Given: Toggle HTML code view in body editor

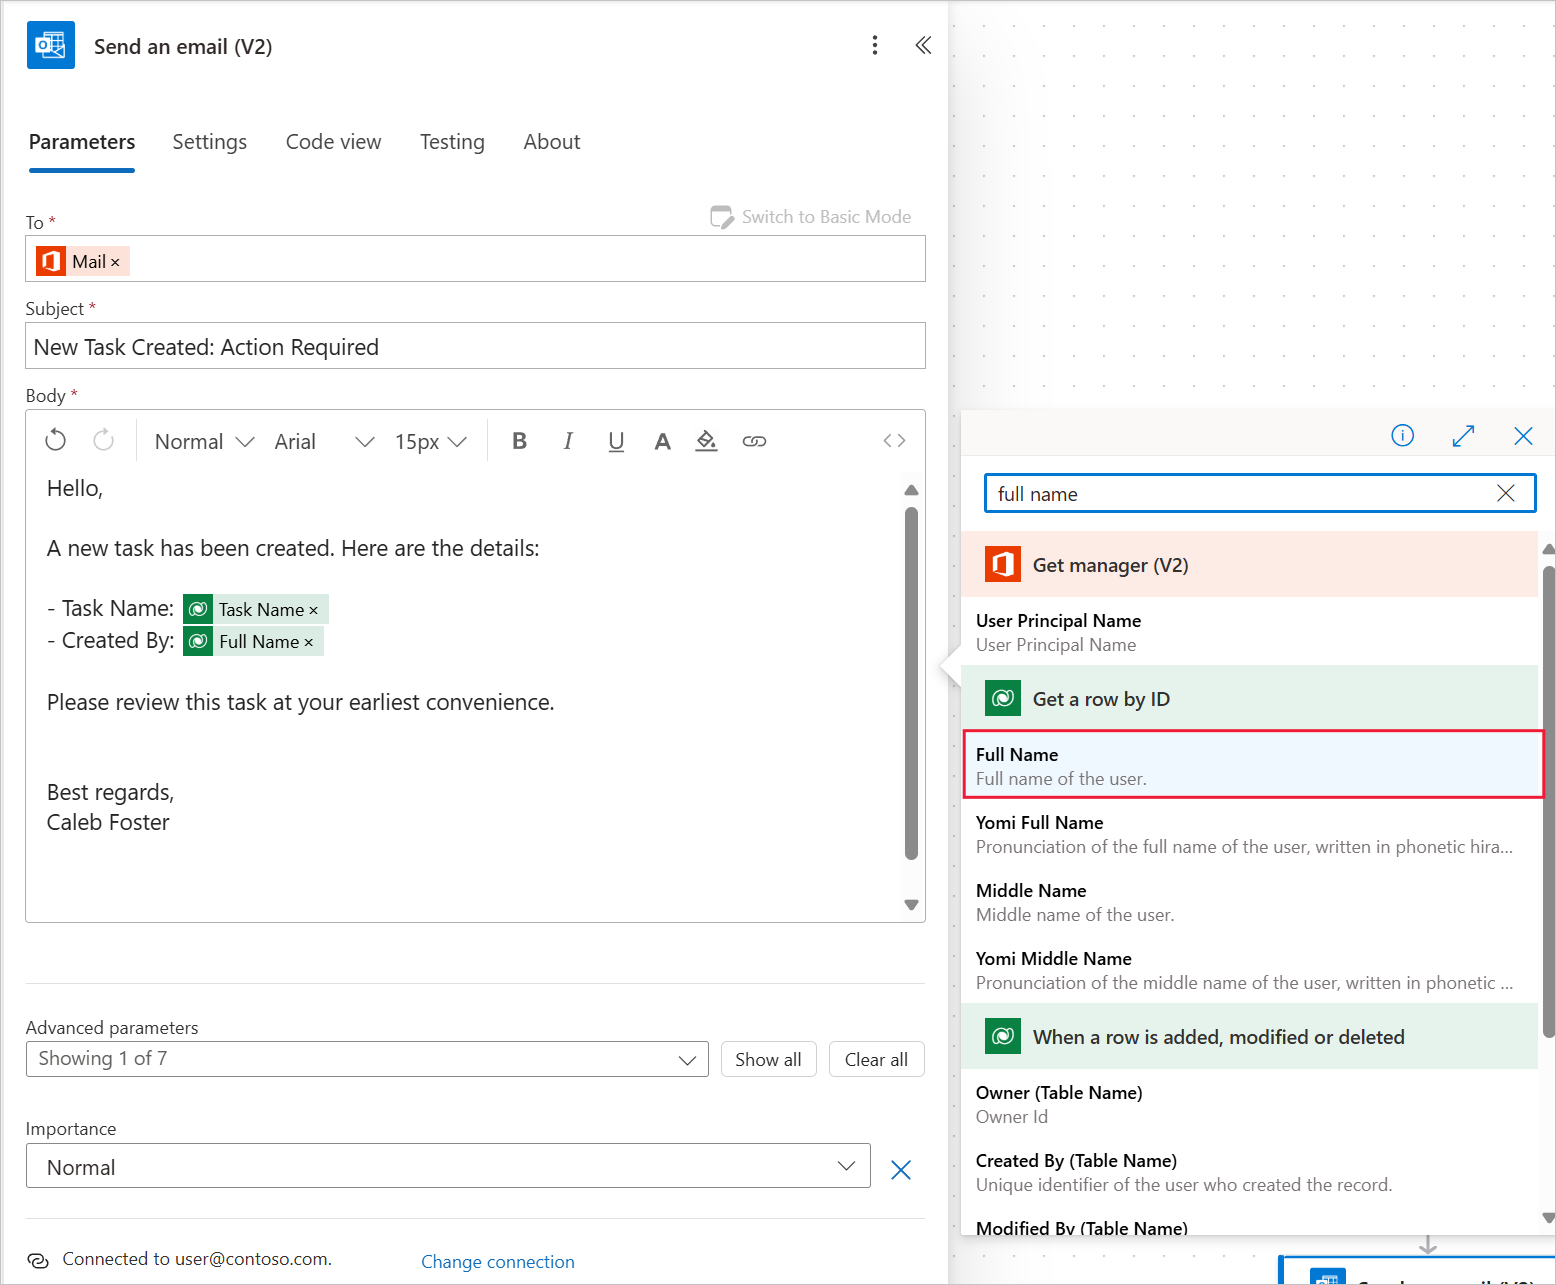Looking at the screenshot, I should tap(895, 441).
